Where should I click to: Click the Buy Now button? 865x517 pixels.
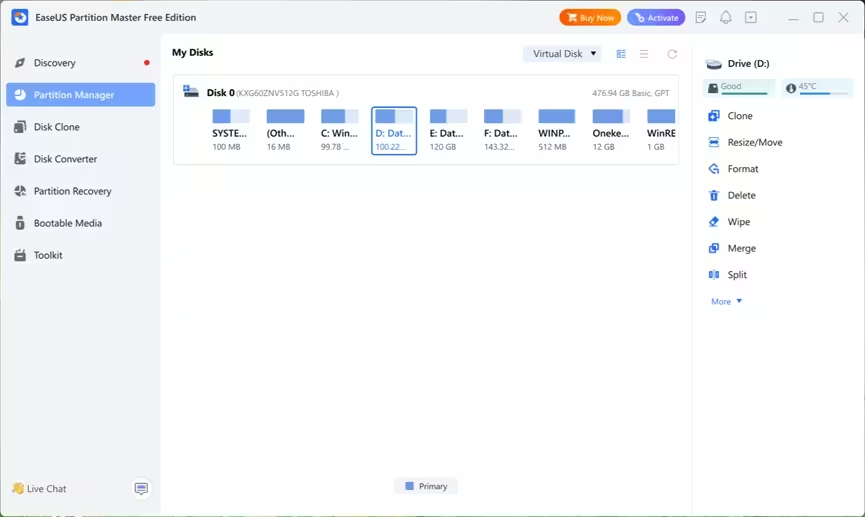[x=590, y=18]
